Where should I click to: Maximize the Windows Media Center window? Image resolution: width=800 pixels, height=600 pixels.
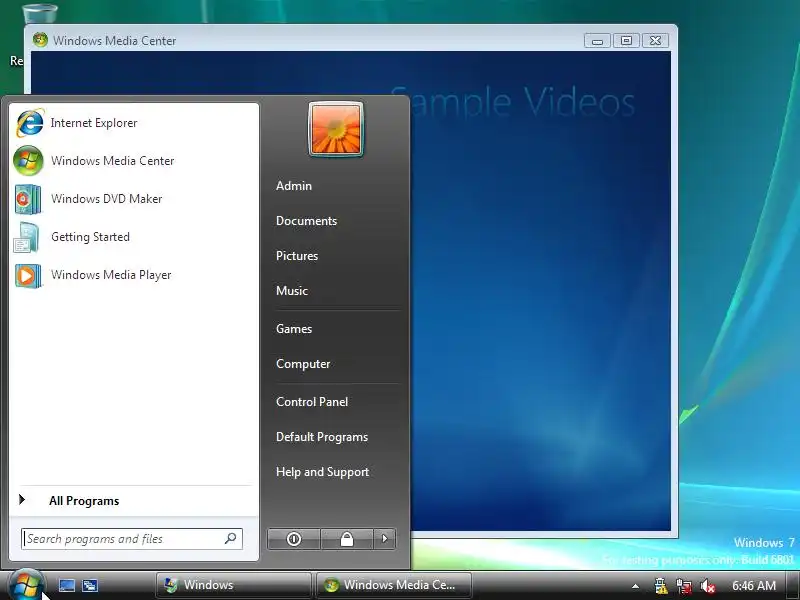pos(627,40)
